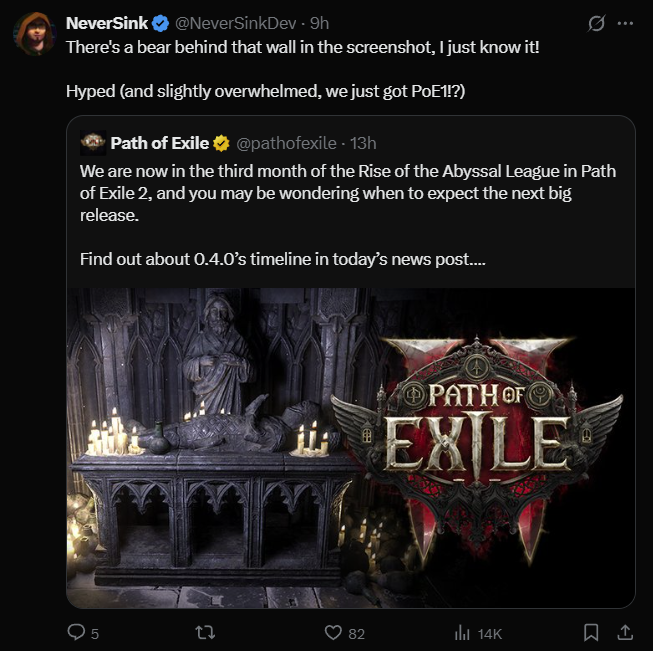653x651 pixels.
Task: Bookmark this NeverSink post
Action: pyautogui.click(x=591, y=632)
